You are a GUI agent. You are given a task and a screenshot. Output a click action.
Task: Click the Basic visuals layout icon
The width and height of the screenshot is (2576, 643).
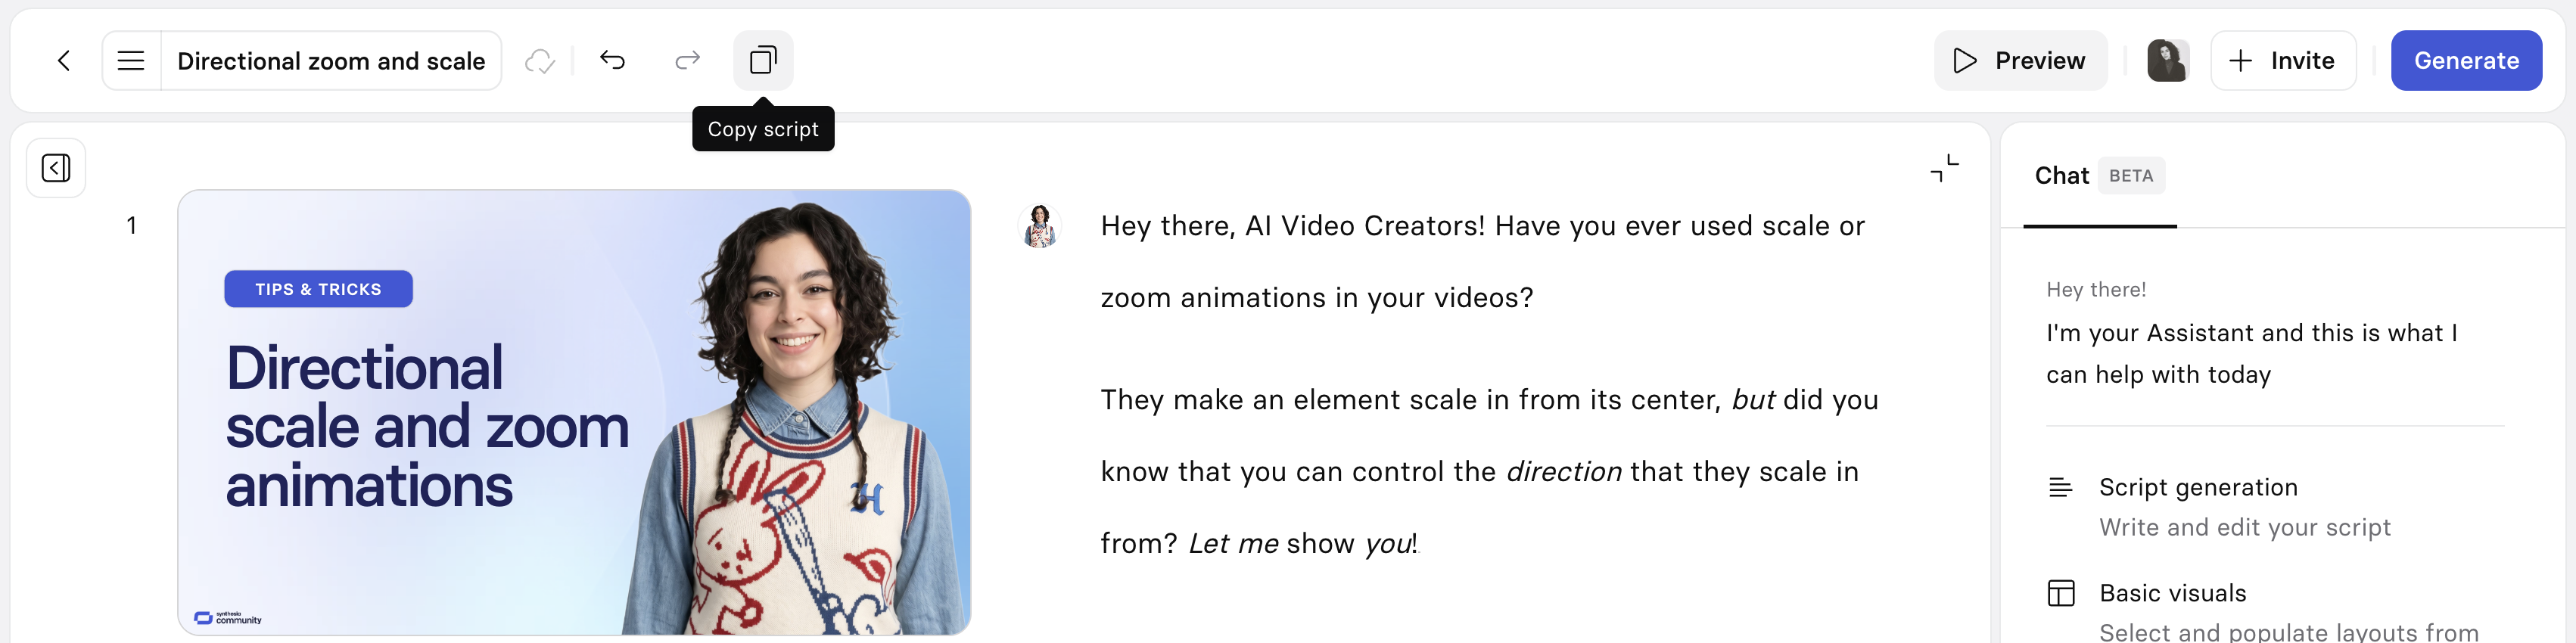point(2060,593)
